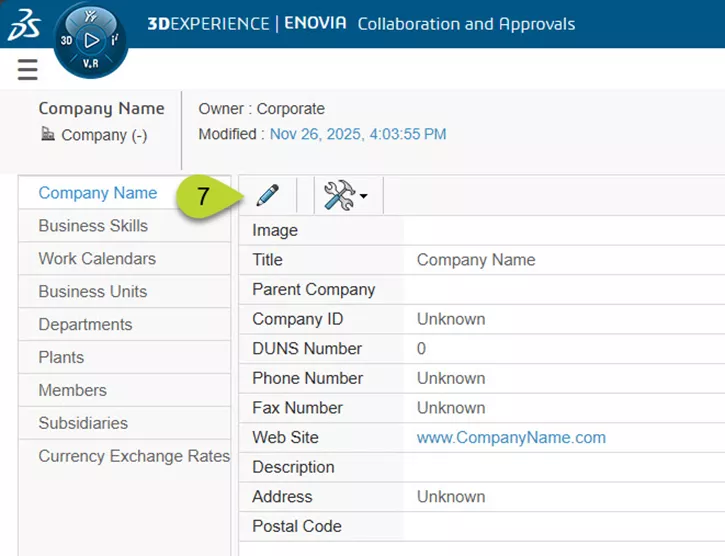The image size is (725, 556).
Task: Click the 3DS Dassault Systèmes logo
Action: point(24,26)
